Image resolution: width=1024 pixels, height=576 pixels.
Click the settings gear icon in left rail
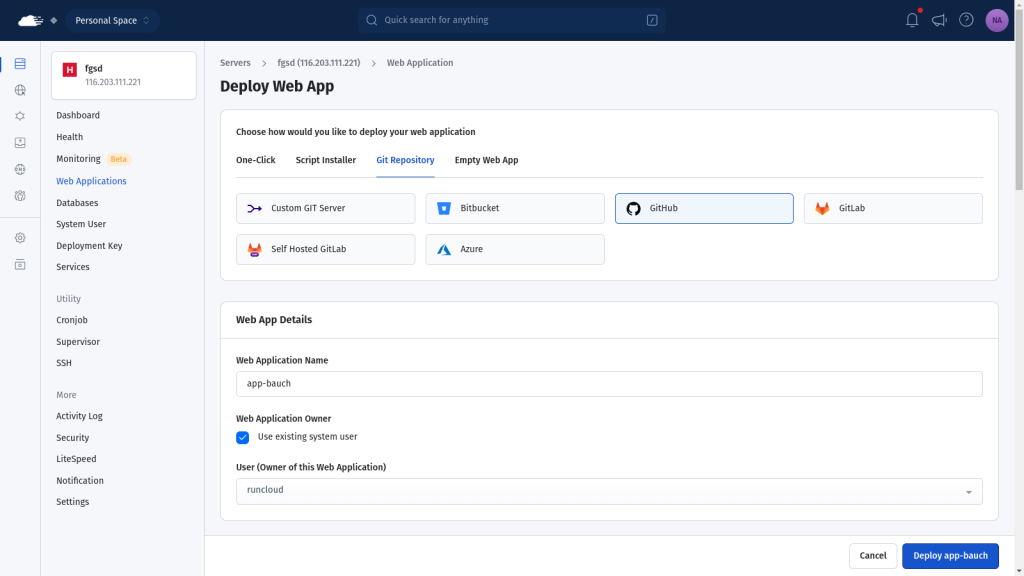(20, 238)
